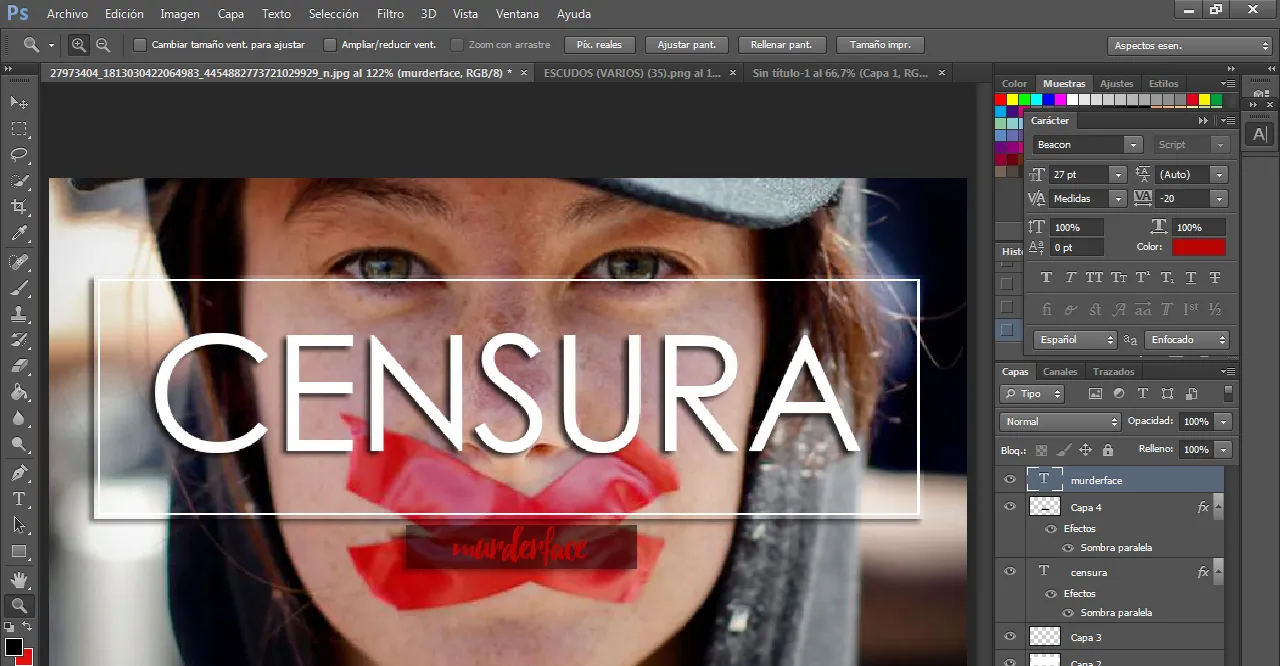Viewport: 1280px width, 666px height.
Task: Open the Filtro menu
Action: click(x=391, y=14)
